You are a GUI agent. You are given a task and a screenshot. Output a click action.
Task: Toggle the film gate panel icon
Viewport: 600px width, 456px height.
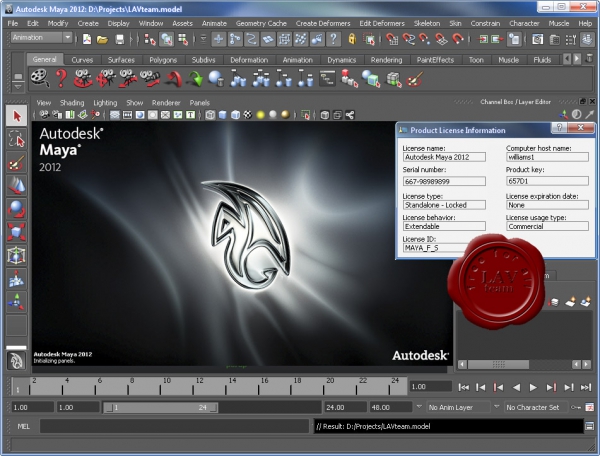127,115
